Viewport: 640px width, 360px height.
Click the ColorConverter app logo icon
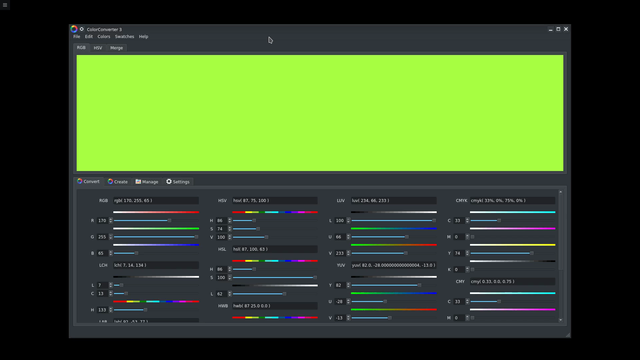(x=74, y=29)
